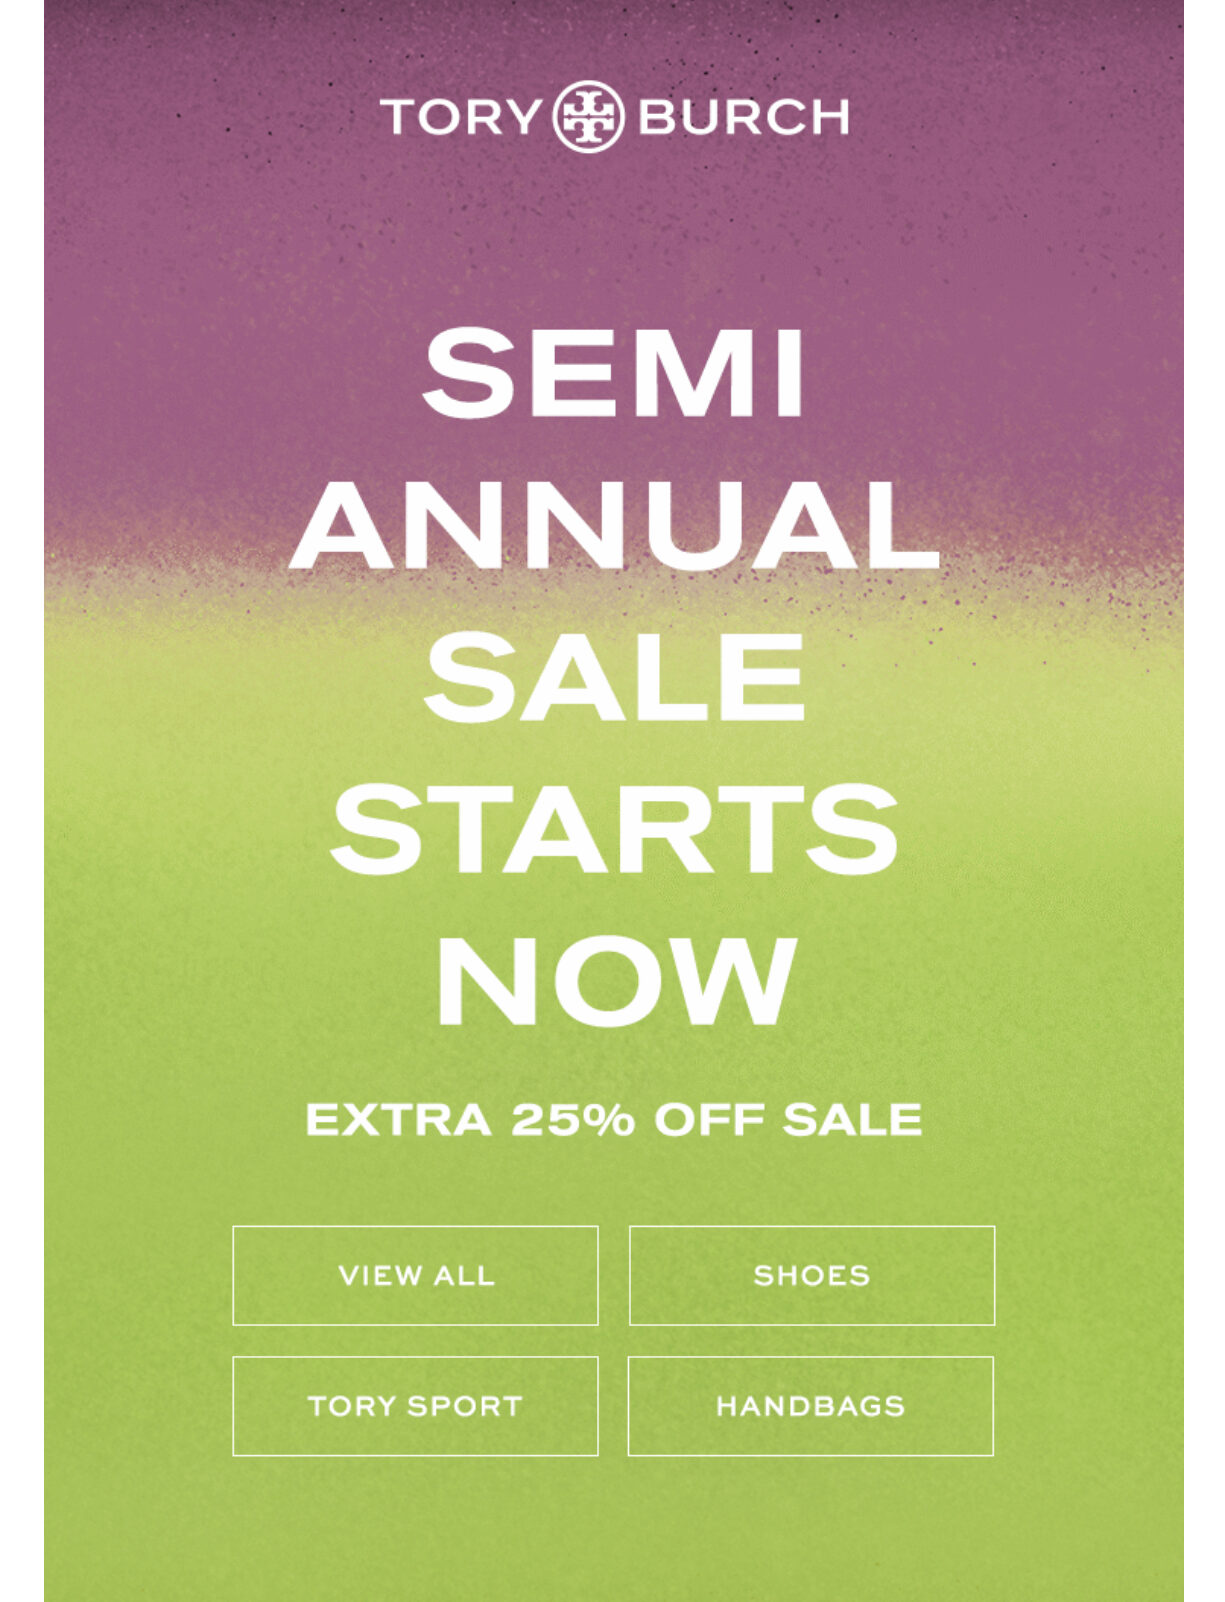
Task: Click the word EXTRA in the discount line
Action: 399,1119
